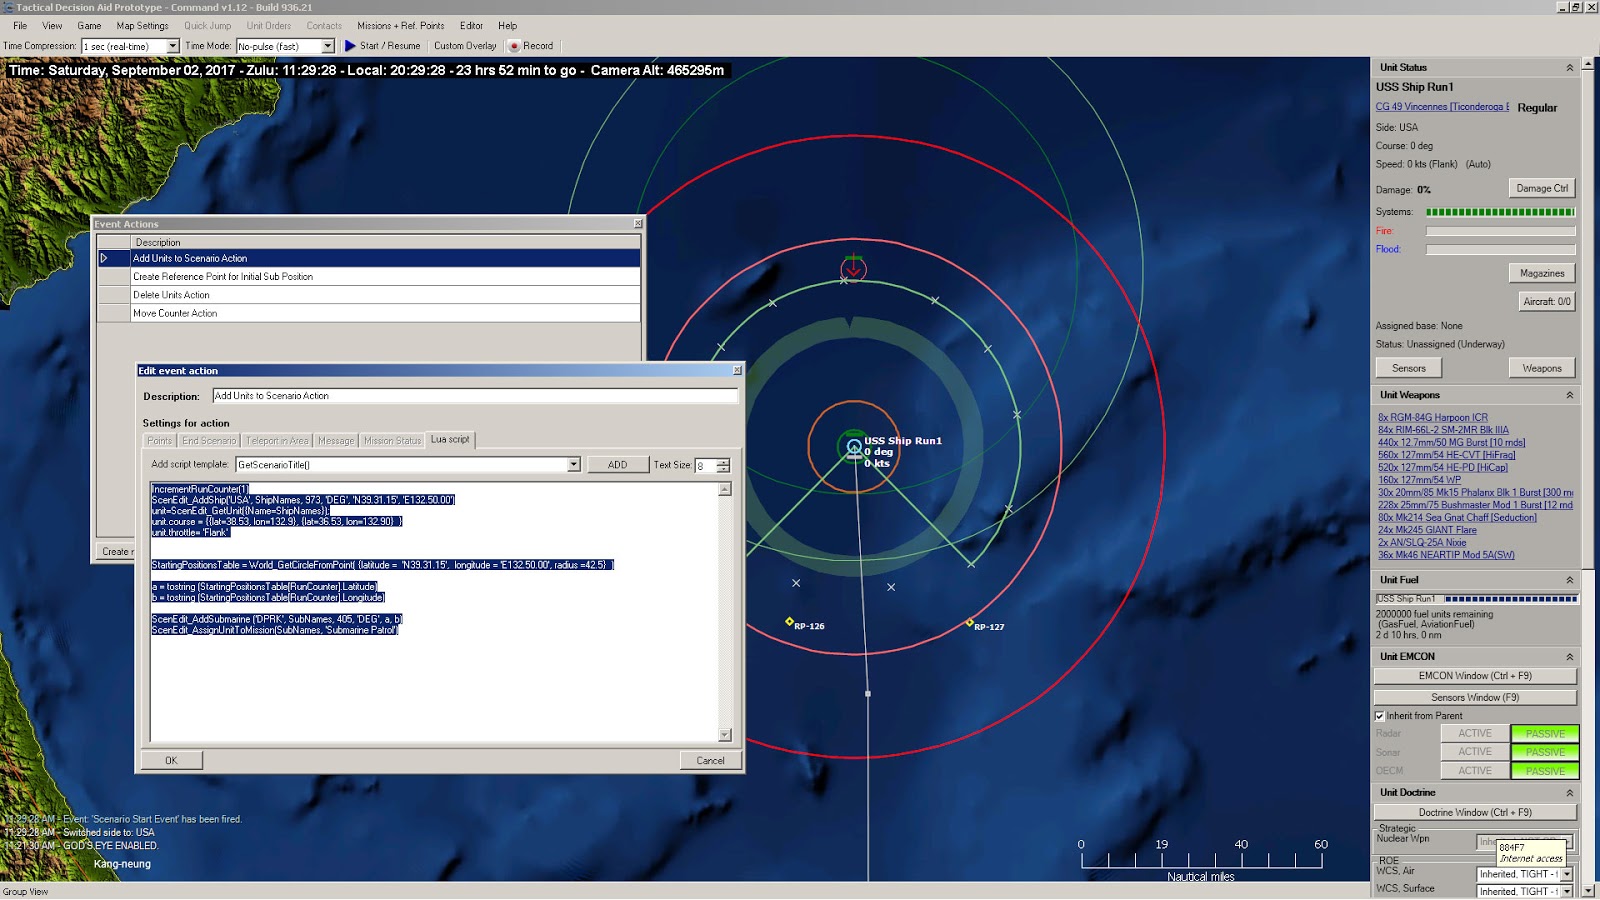Viewport: 1600px width, 900px height.
Task: Click the Lua script editor scrollbar
Action: [725, 612]
